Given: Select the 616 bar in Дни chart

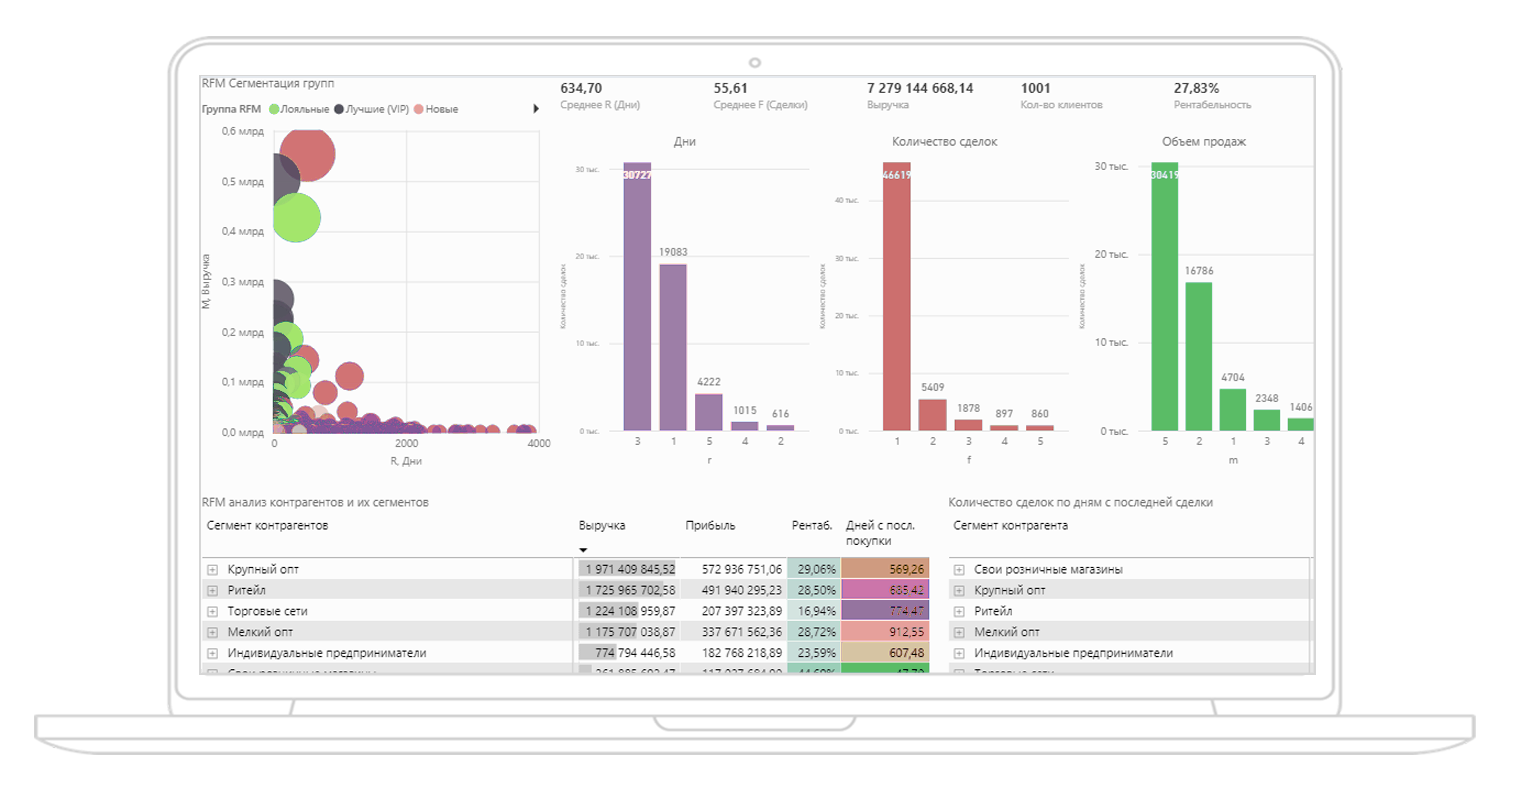Looking at the screenshot, I should click(780, 428).
